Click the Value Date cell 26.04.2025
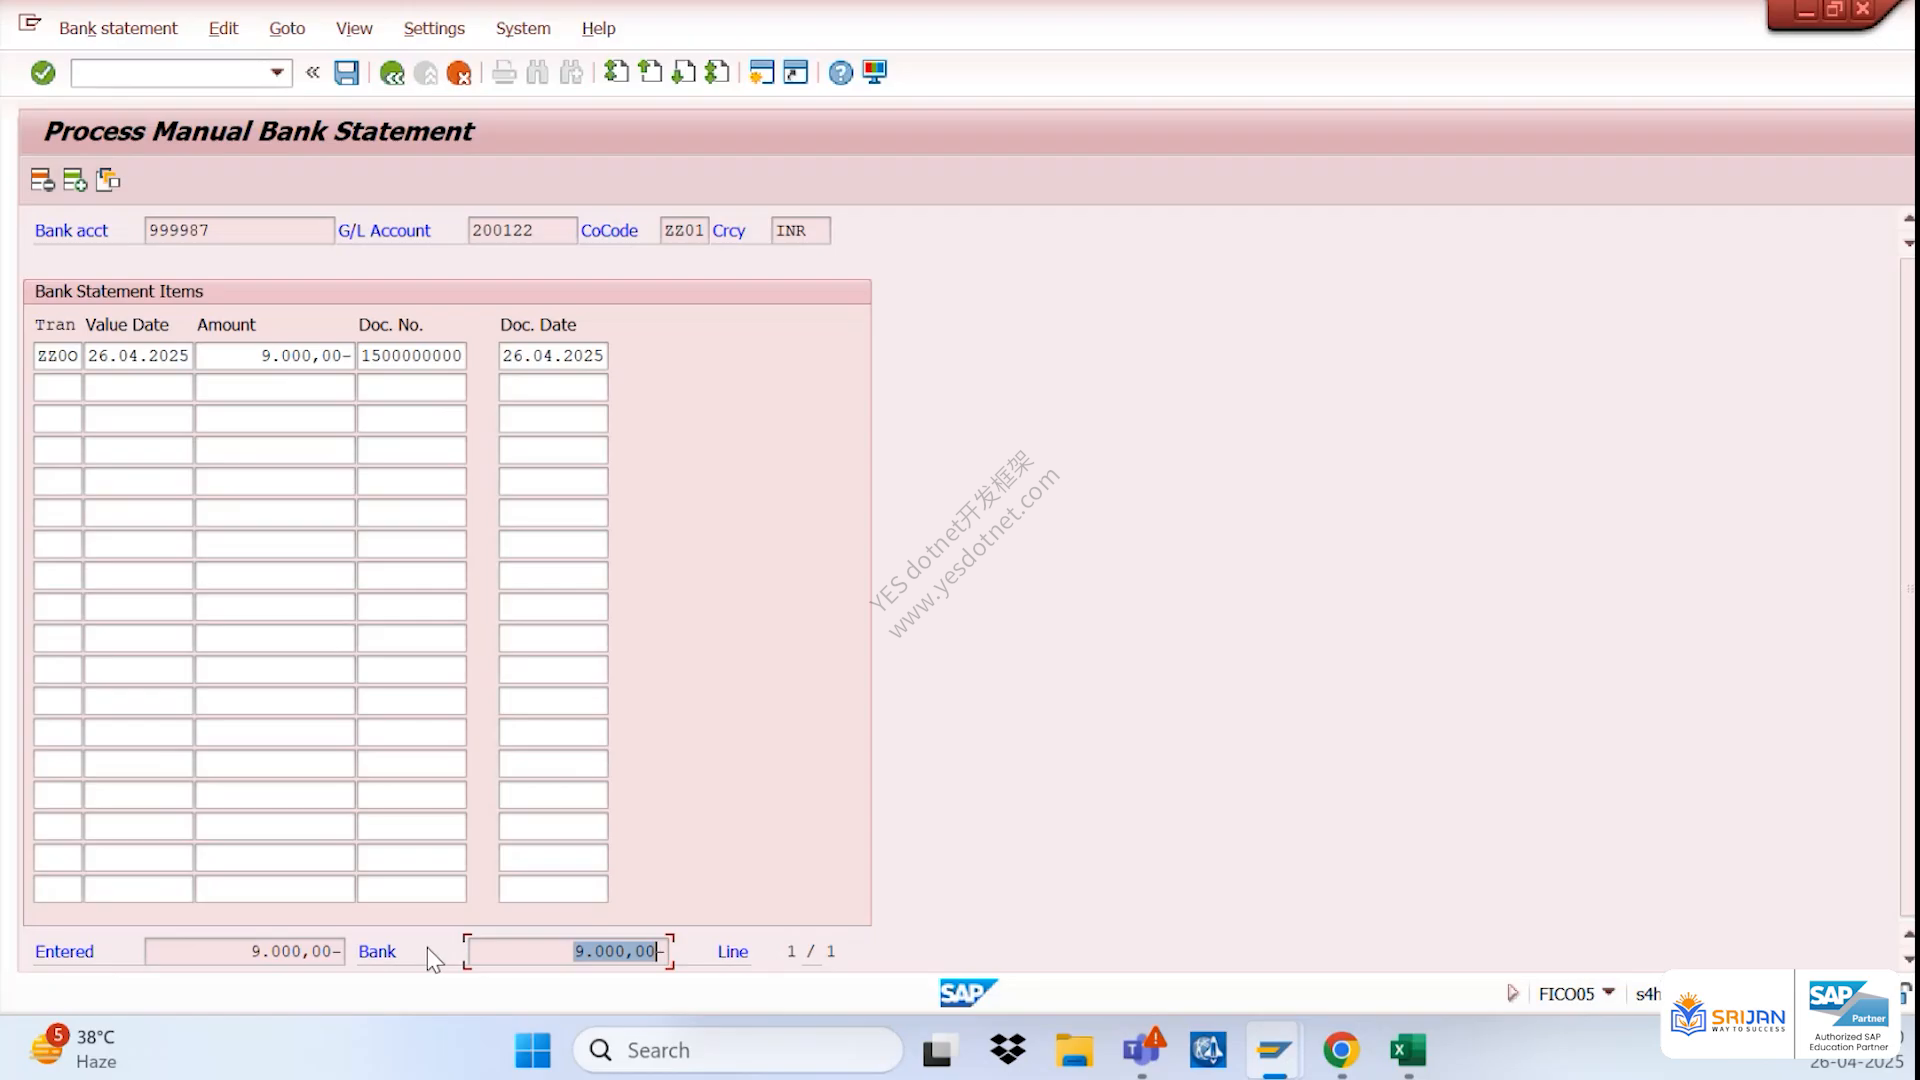Screen dimensions: 1920x1080 pyautogui.click(x=139, y=356)
